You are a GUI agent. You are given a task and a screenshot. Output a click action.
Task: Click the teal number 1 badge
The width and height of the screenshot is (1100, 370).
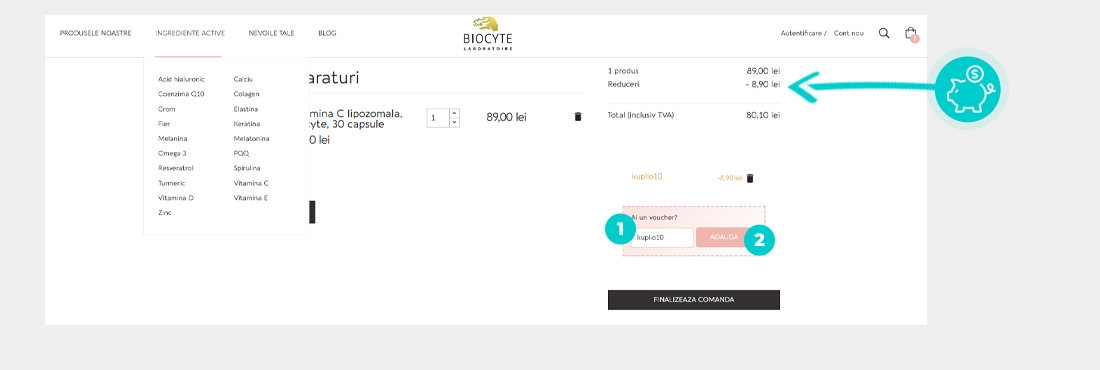(x=619, y=228)
